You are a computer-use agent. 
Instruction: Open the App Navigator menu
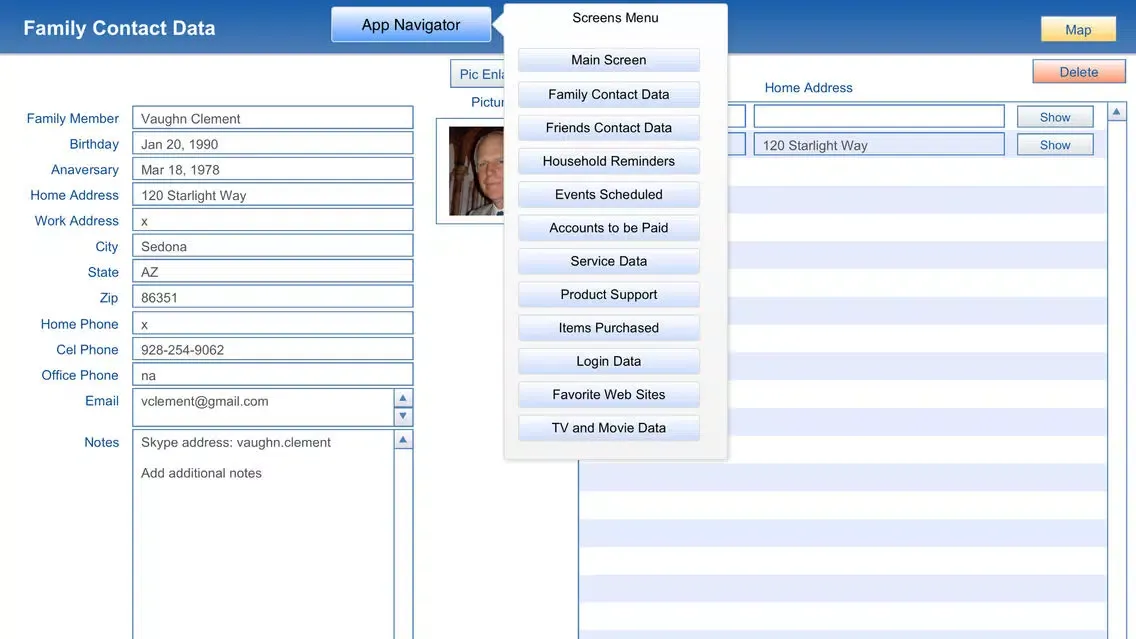click(x=411, y=25)
